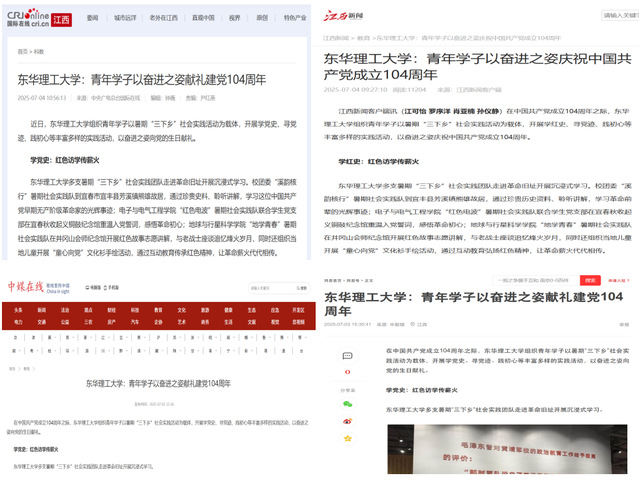
Task: Open the 艺术 tab in the red navigation bar
Action: pos(181,322)
